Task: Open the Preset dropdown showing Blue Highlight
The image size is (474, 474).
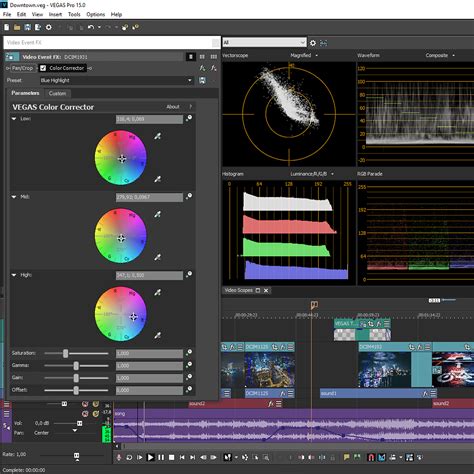Action: (x=116, y=80)
